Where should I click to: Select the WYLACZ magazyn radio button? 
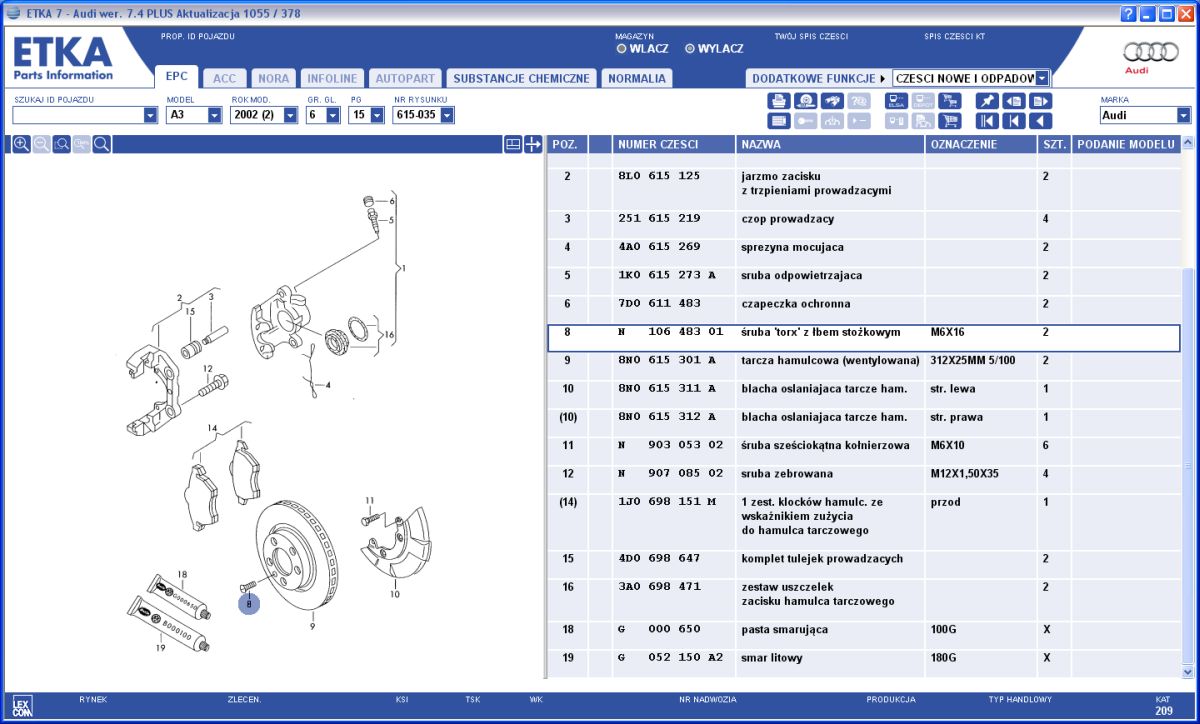[690, 48]
